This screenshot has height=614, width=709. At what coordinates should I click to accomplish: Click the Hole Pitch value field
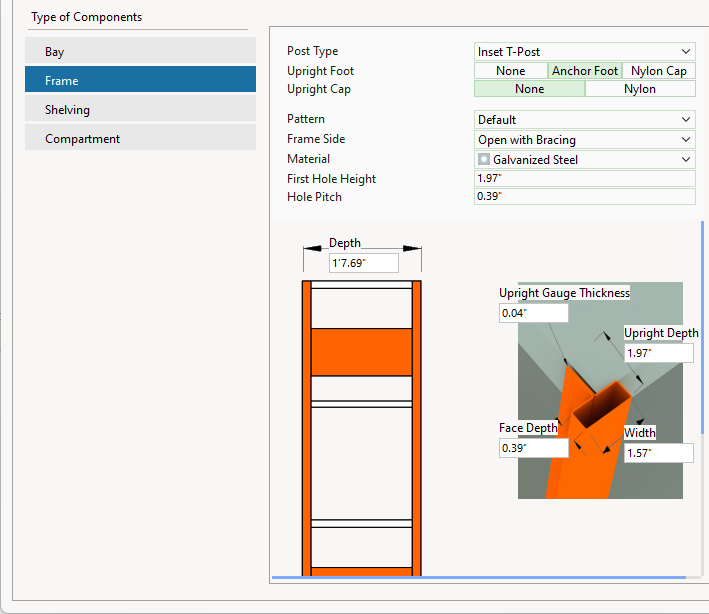[584, 197]
